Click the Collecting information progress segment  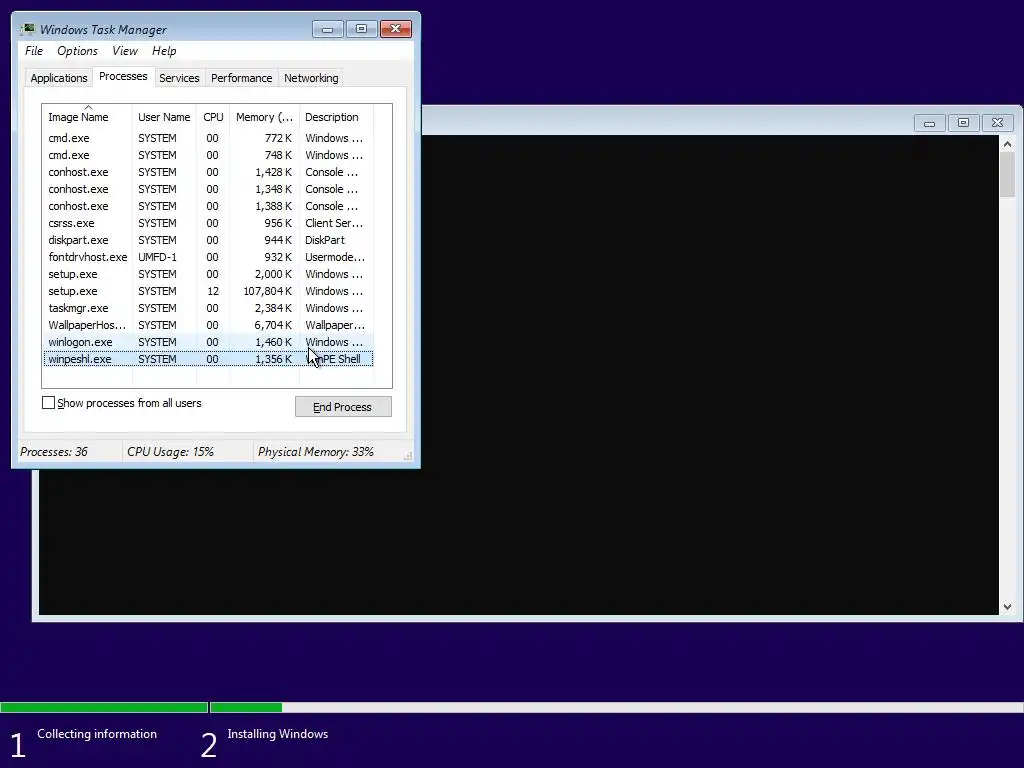tap(104, 707)
